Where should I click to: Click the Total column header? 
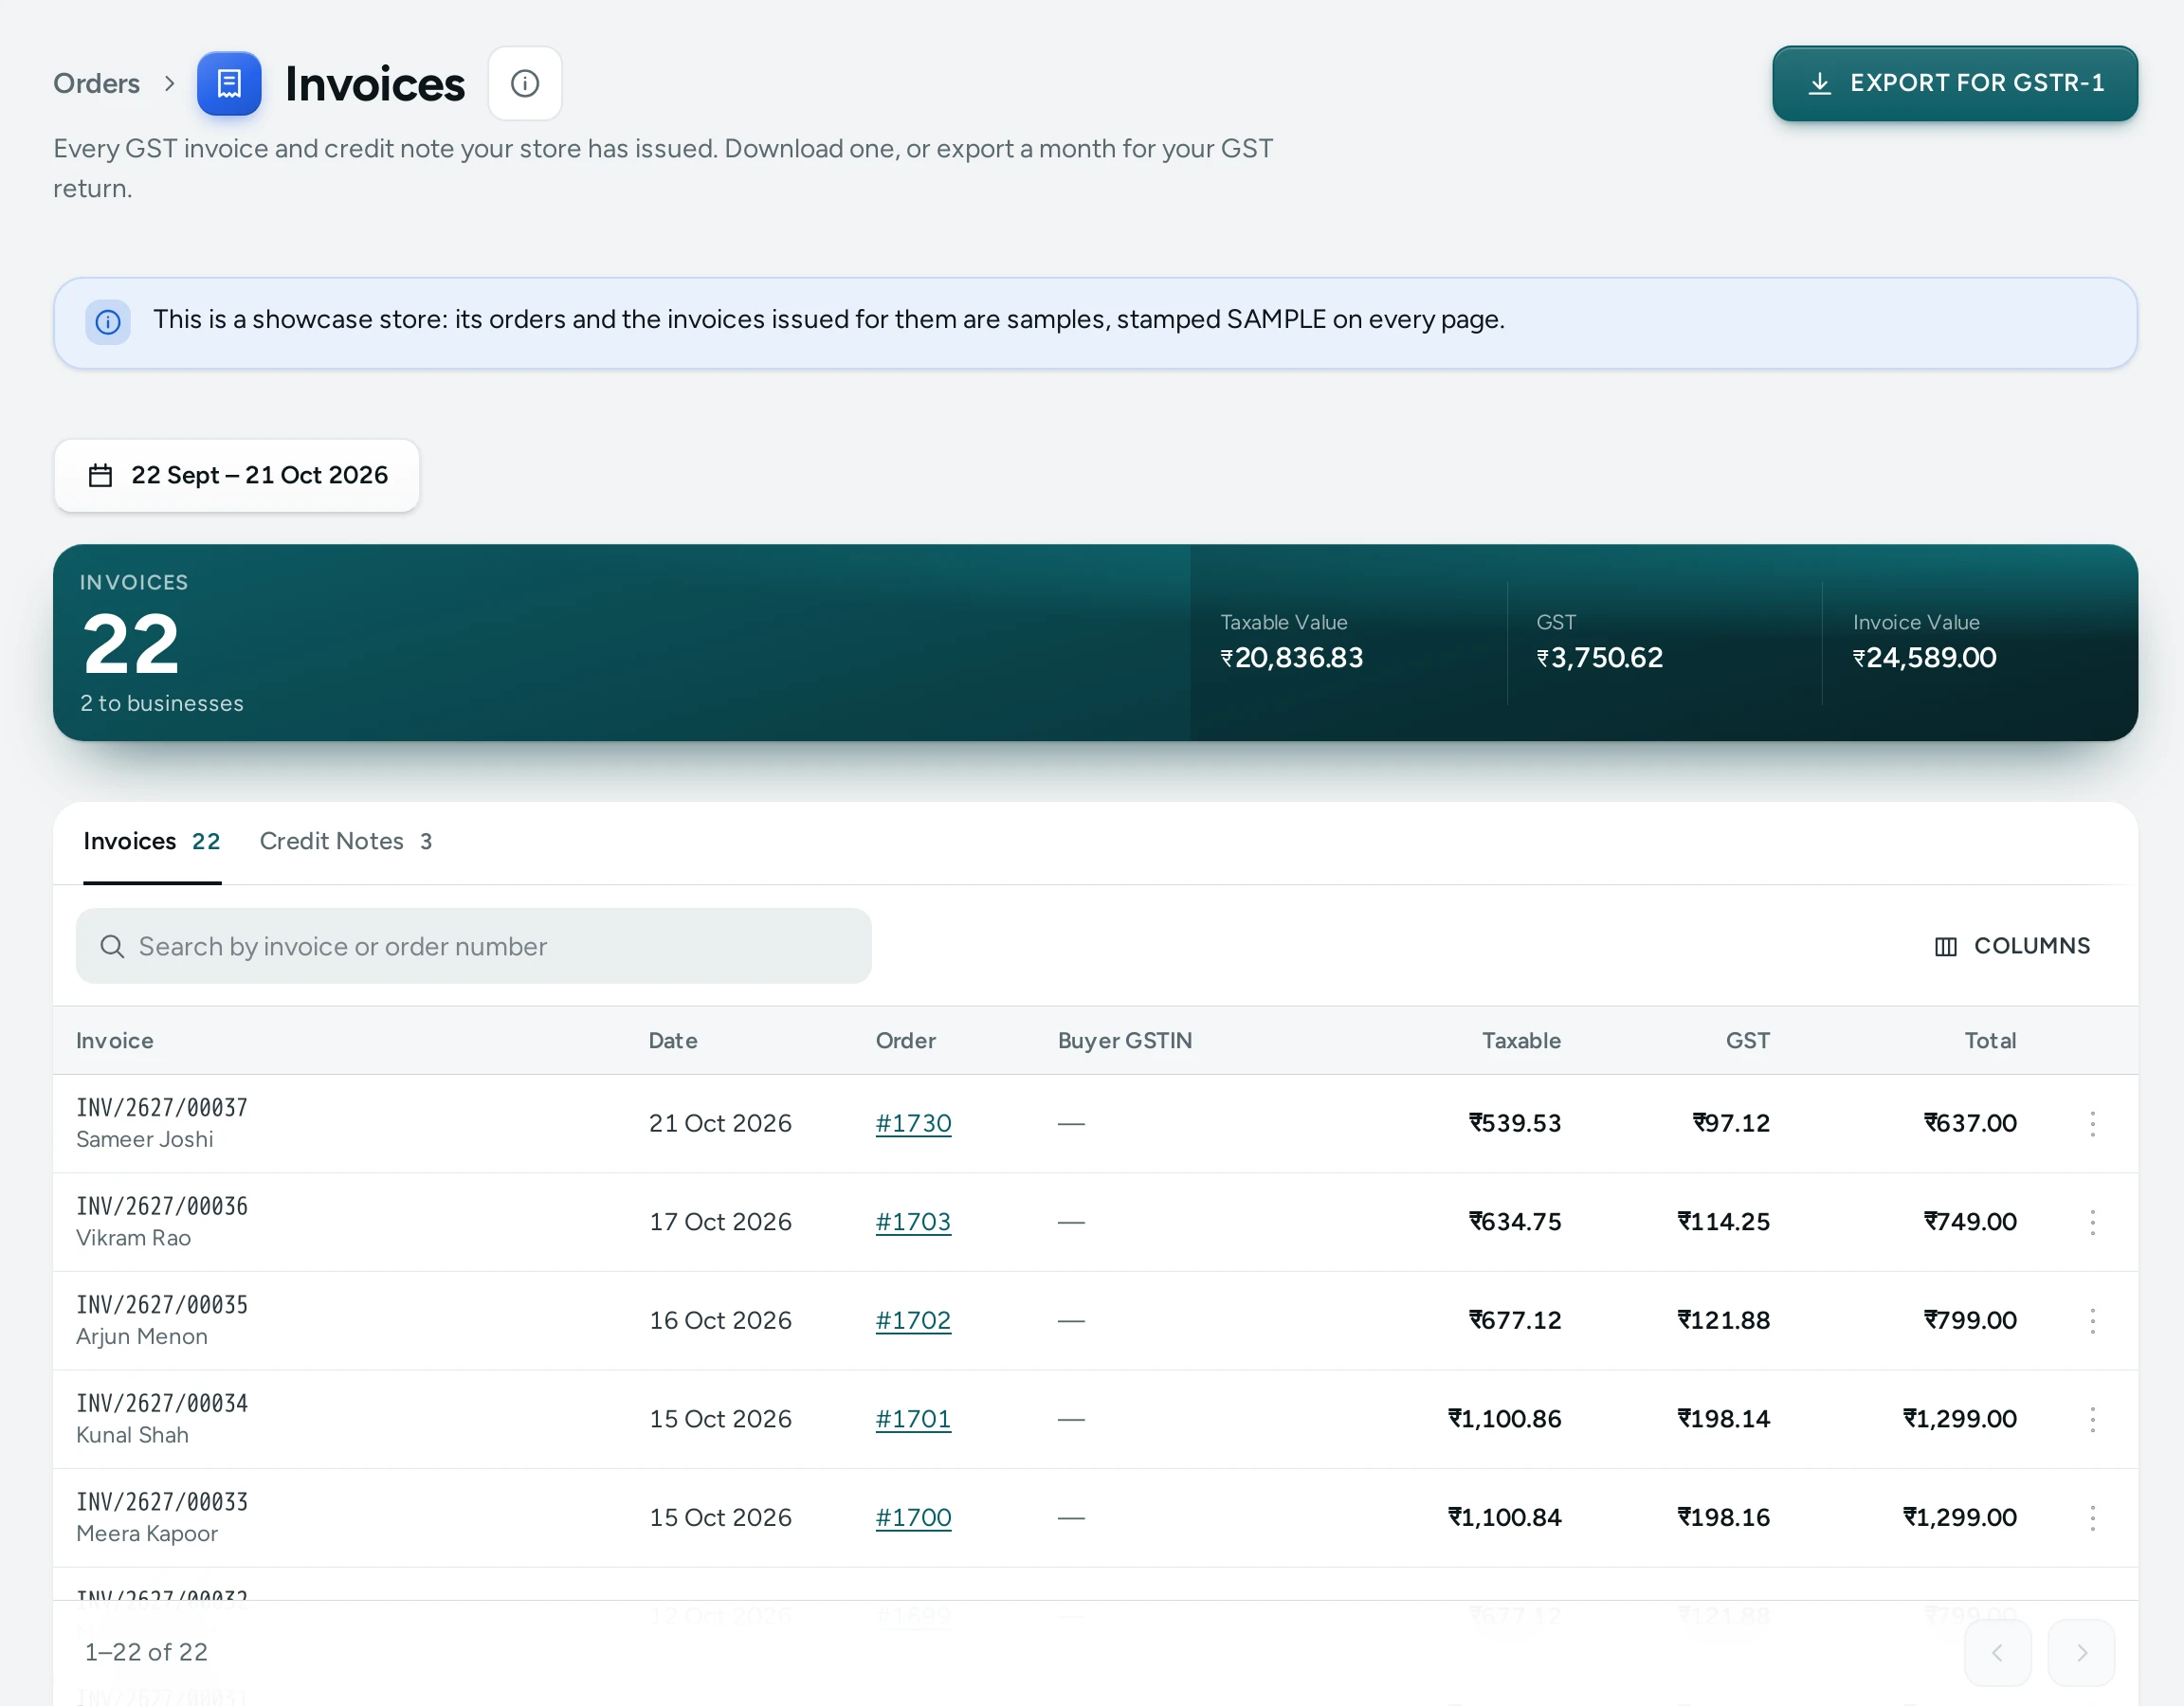point(1990,1041)
